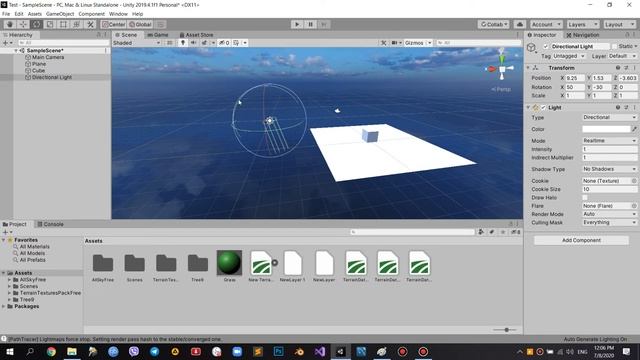Pause the game playback
Viewport: 640px width, 360px height.
[310, 24]
